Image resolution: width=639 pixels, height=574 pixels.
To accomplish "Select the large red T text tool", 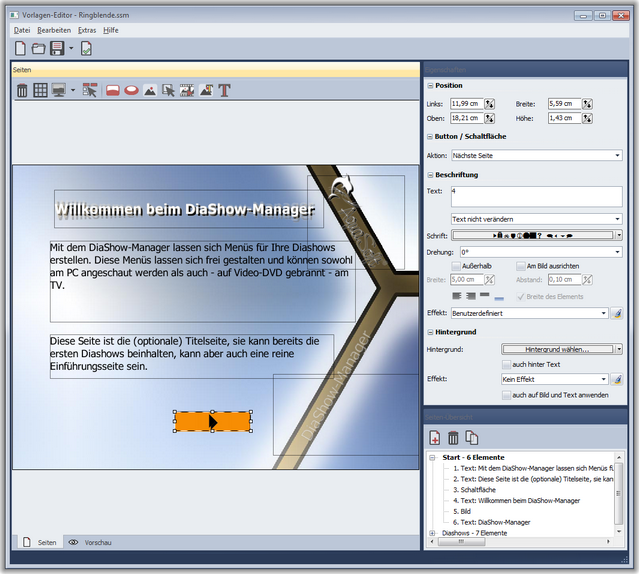I will coord(225,90).
